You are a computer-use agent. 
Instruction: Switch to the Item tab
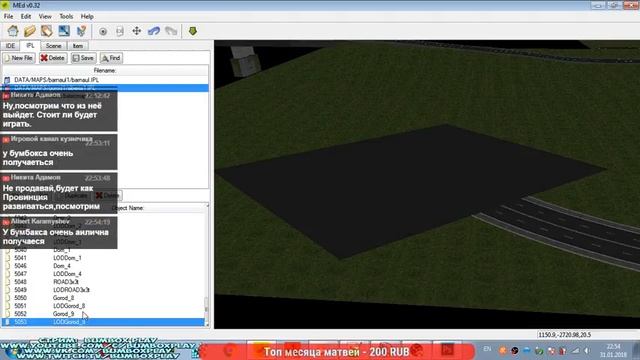pos(78,46)
